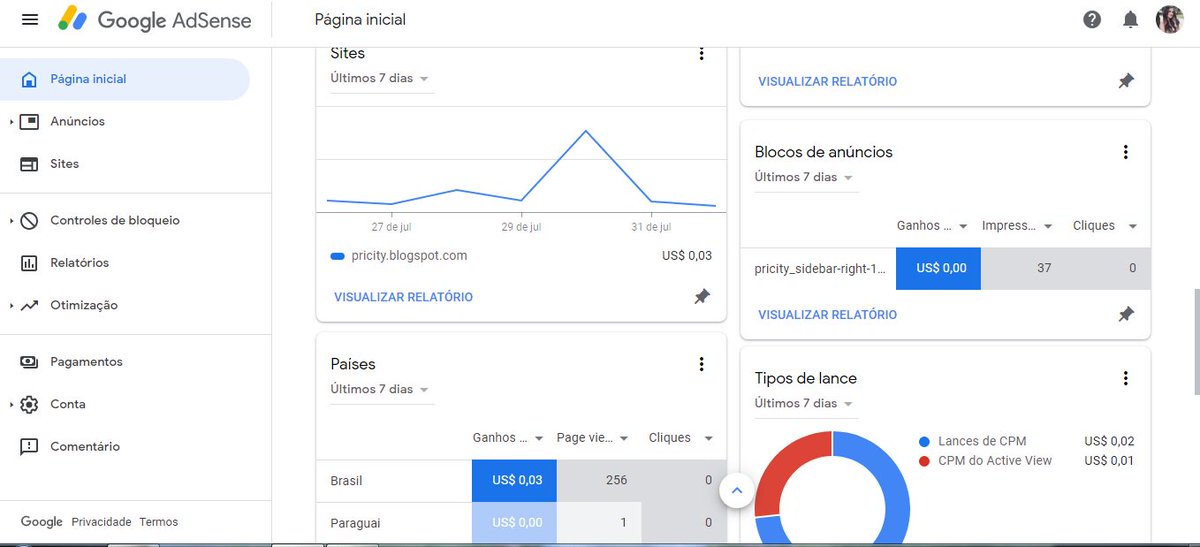Expand the Controles de bloqueio arrow
This screenshot has height=547, width=1200.
pyautogui.click(x=11, y=220)
